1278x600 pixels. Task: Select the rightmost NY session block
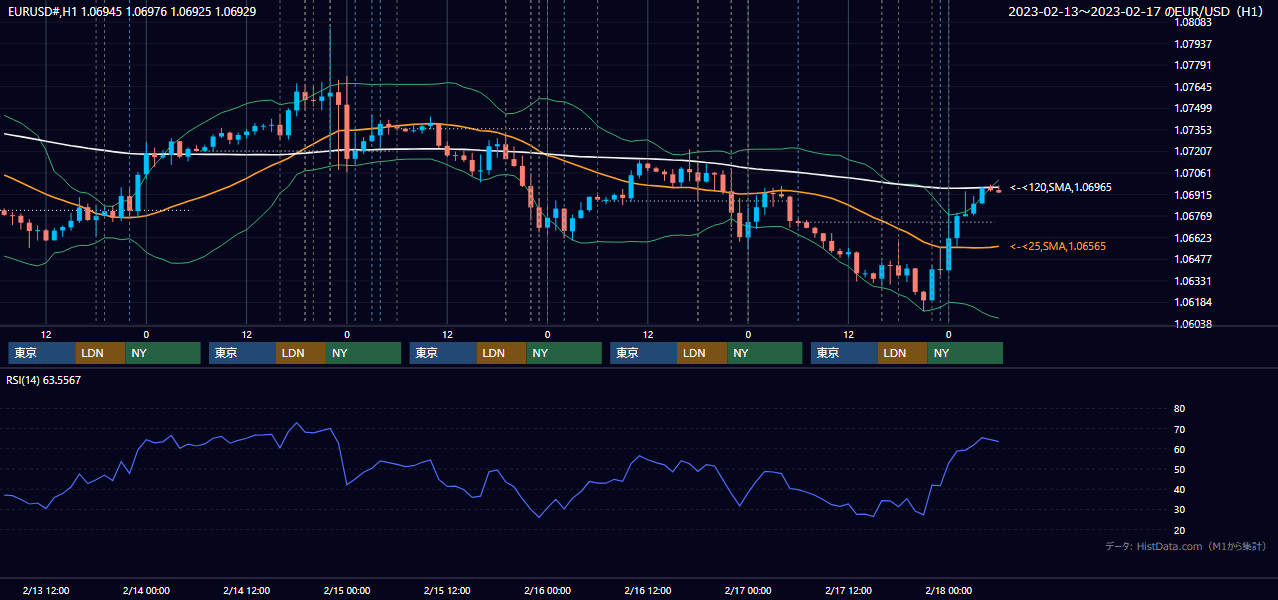coord(966,353)
